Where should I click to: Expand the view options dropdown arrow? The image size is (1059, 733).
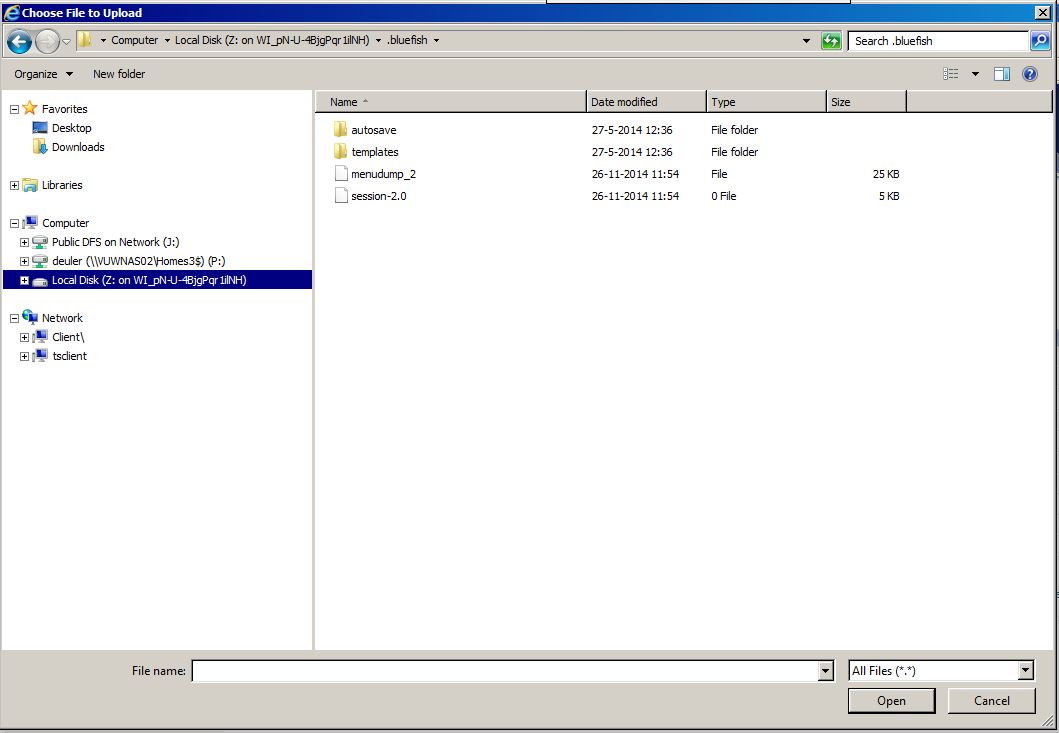coord(975,74)
